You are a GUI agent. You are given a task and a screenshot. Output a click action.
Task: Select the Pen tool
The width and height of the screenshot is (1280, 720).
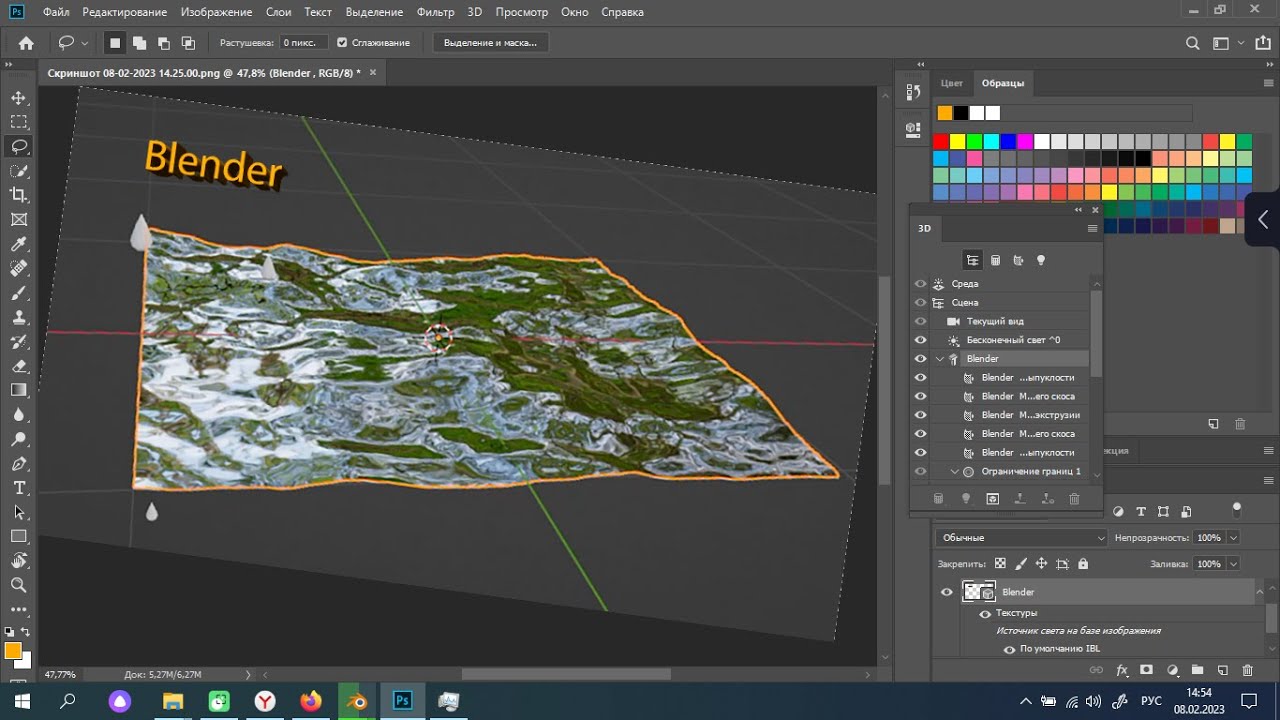[19, 464]
